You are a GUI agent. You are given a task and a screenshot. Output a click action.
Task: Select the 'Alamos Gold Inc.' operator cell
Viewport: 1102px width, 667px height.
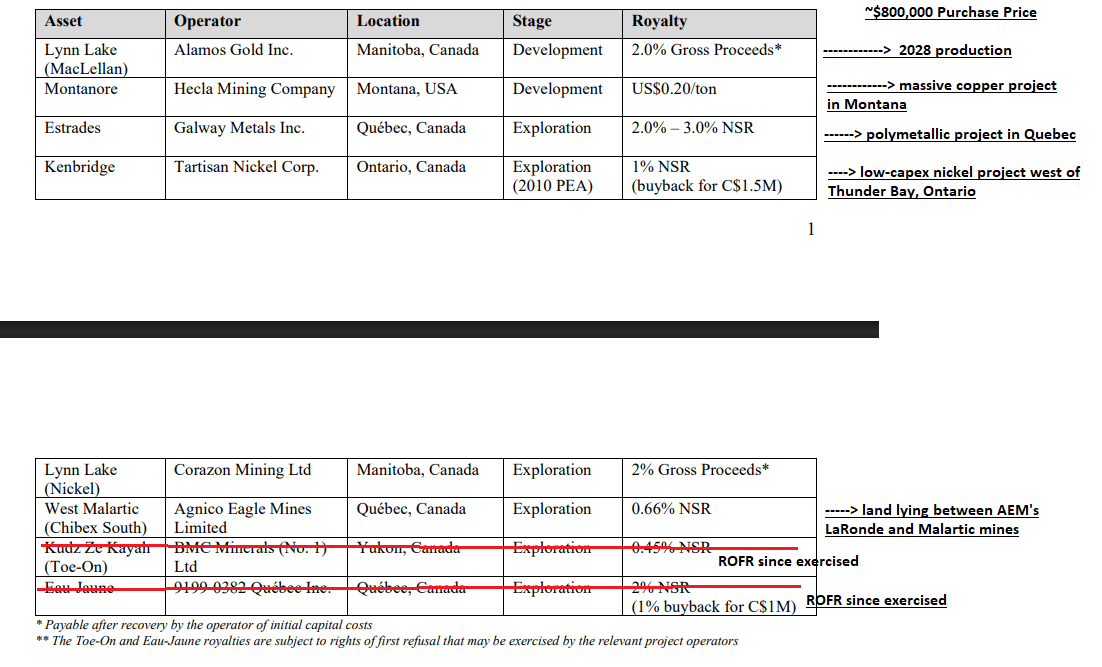click(x=257, y=58)
